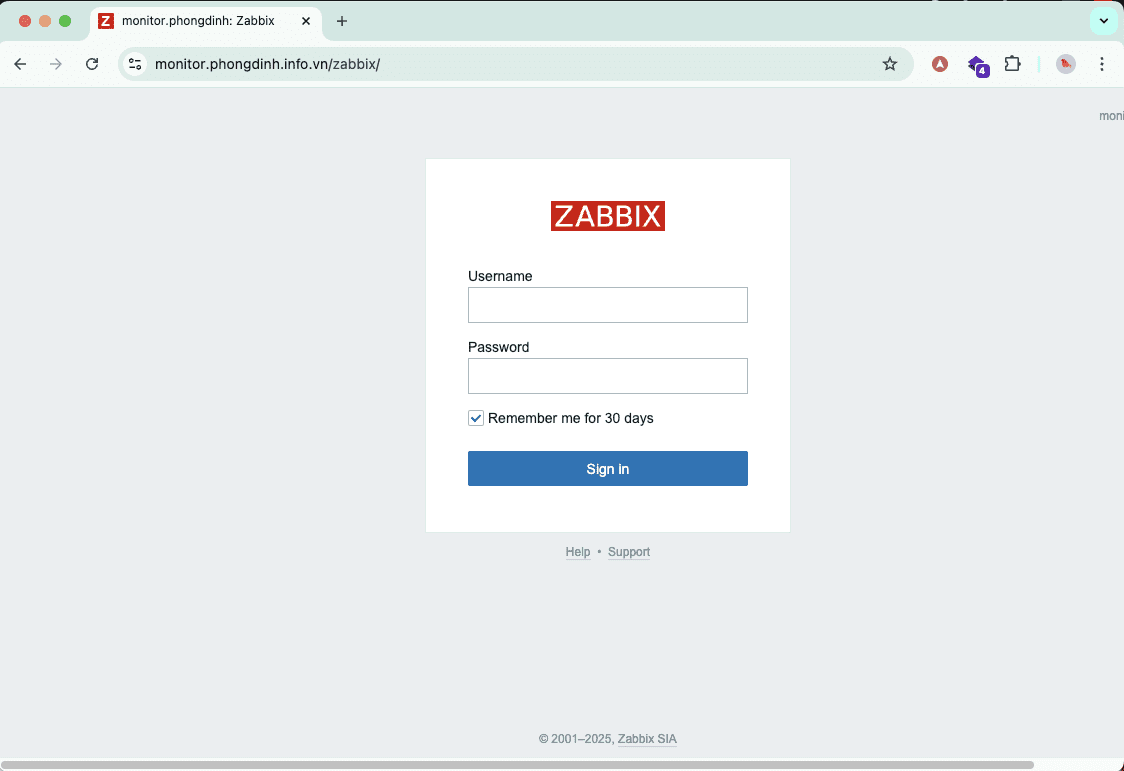Open the Extensions puzzle icon
This screenshot has width=1124, height=771.
pyautogui.click(x=1012, y=64)
